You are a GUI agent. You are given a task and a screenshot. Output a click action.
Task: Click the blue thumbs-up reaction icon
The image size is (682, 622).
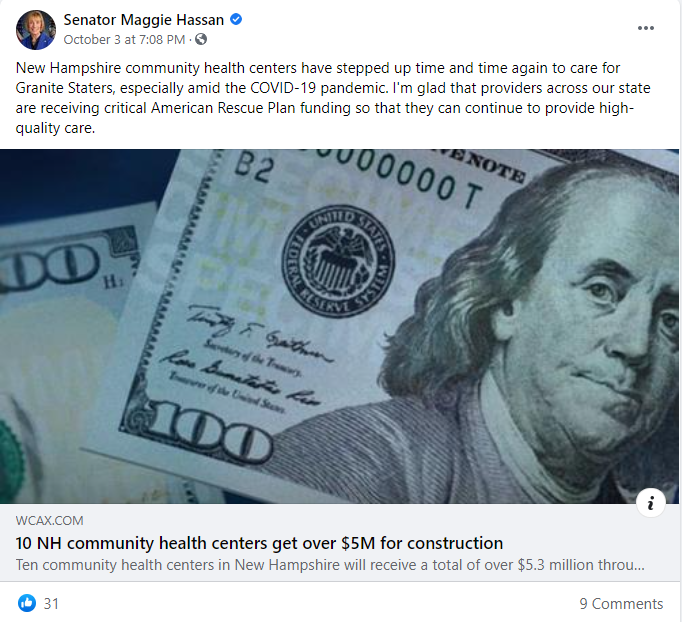click(x=27, y=603)
